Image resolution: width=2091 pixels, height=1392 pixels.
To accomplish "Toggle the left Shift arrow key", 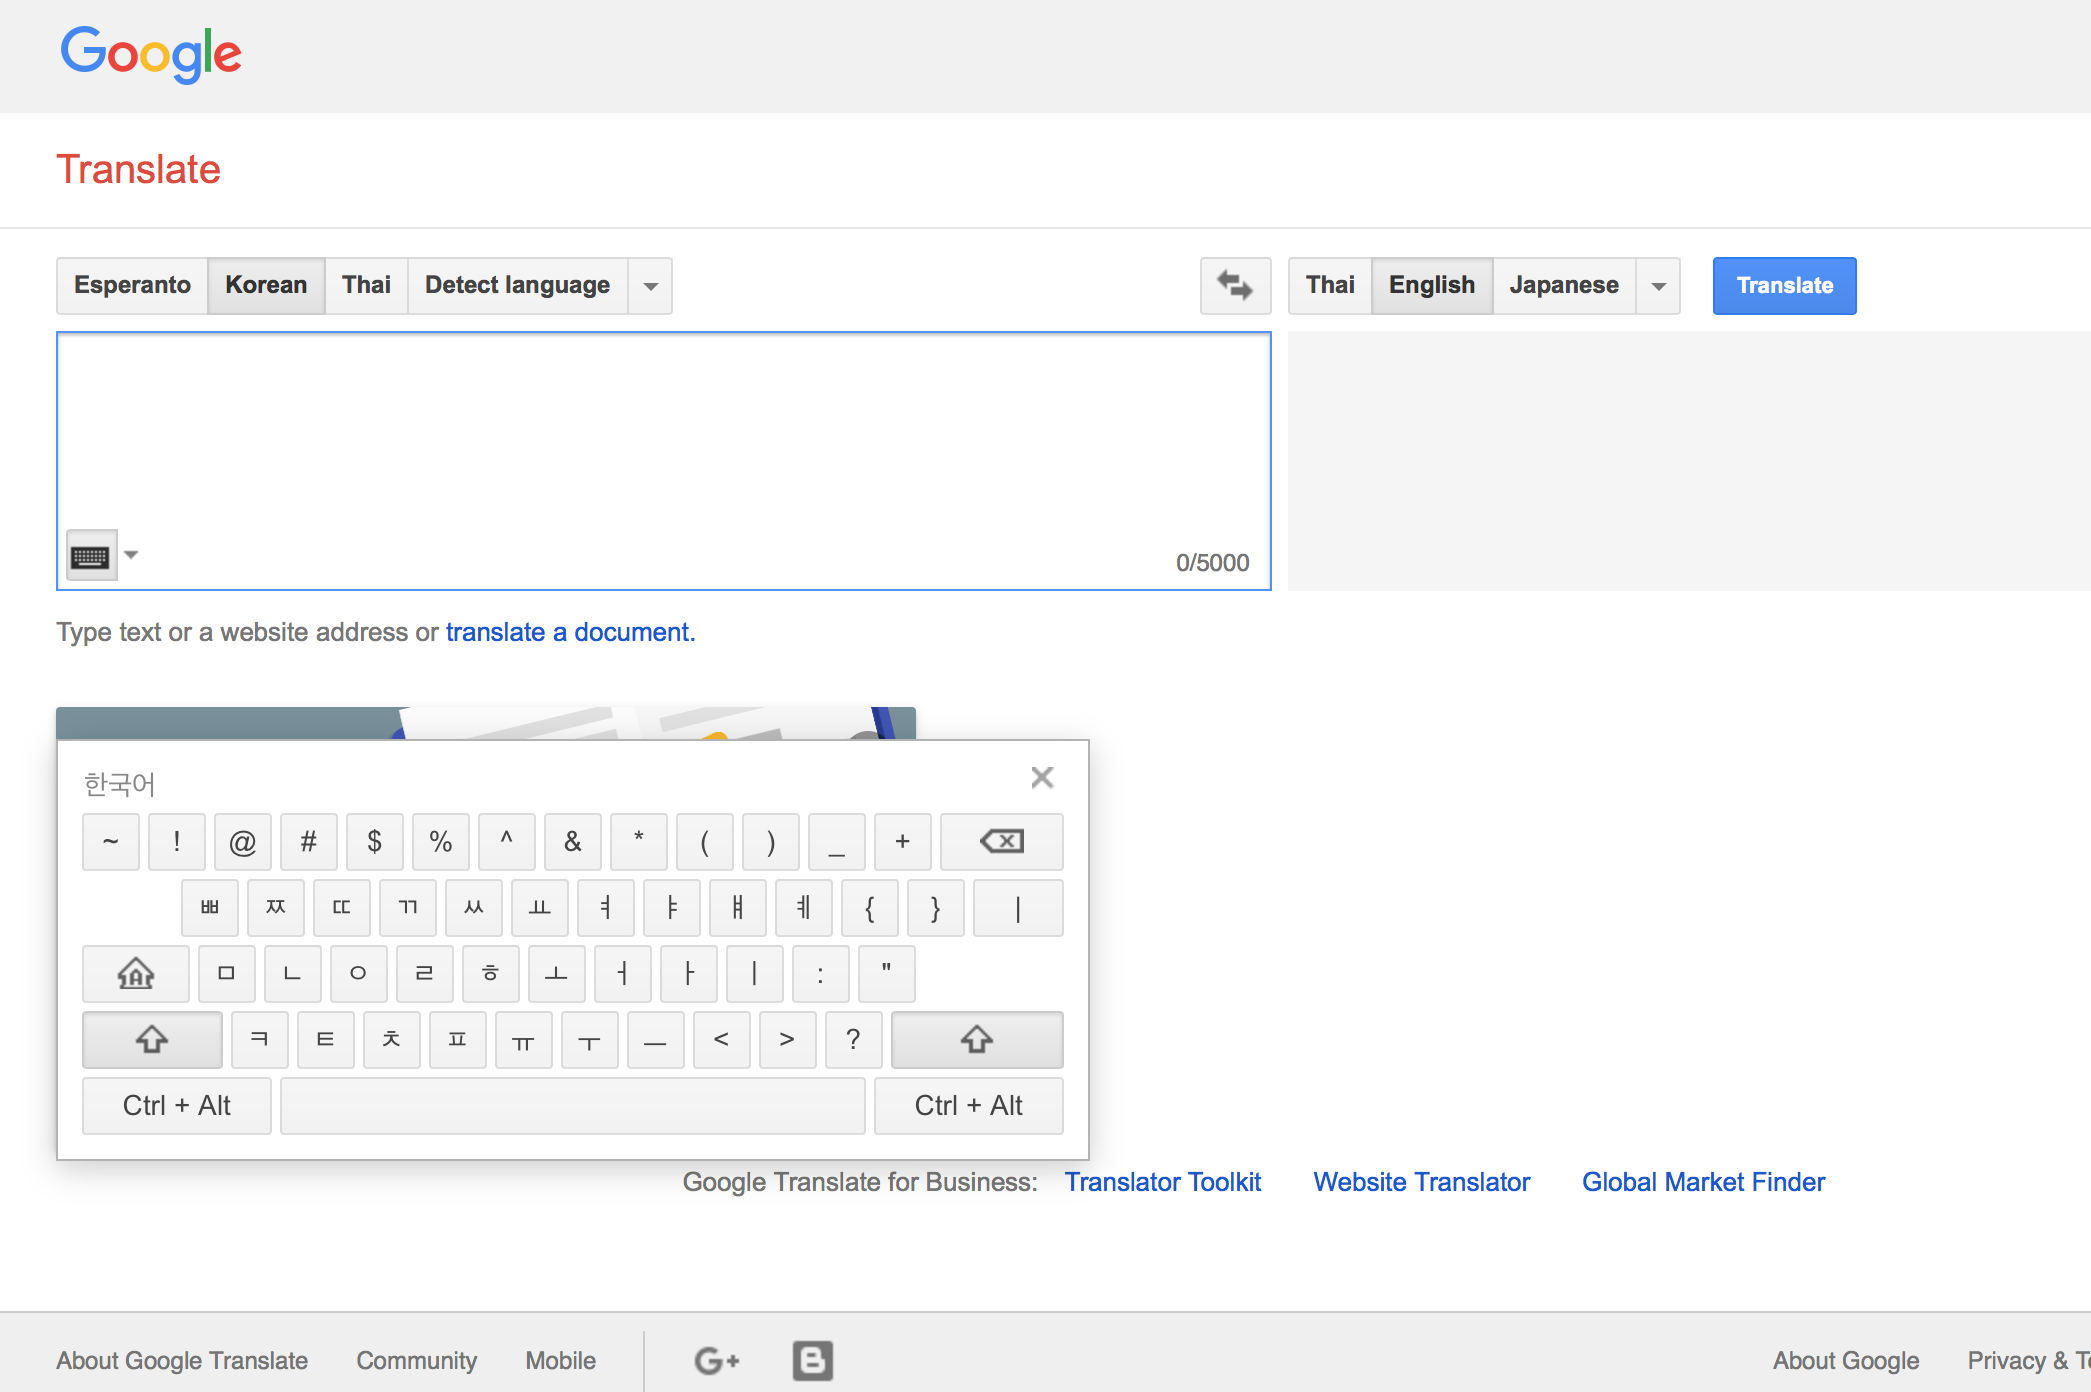I will pos(152,1039).
